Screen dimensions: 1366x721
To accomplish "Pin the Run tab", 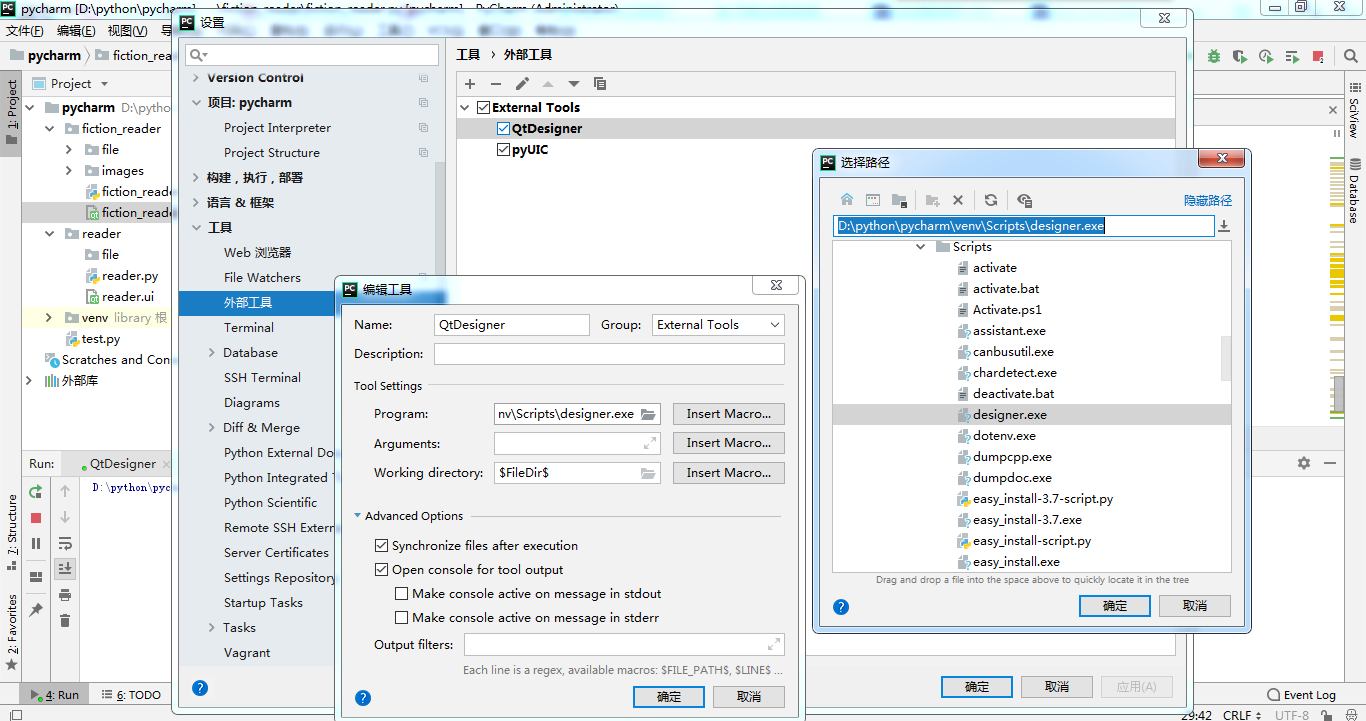I will pyautogui.click(x=36, y=610).
